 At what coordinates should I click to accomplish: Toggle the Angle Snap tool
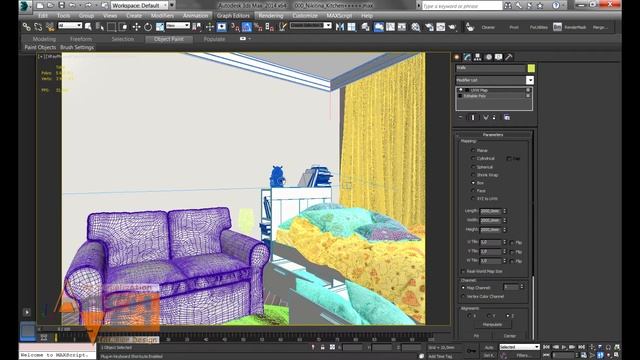247,27
